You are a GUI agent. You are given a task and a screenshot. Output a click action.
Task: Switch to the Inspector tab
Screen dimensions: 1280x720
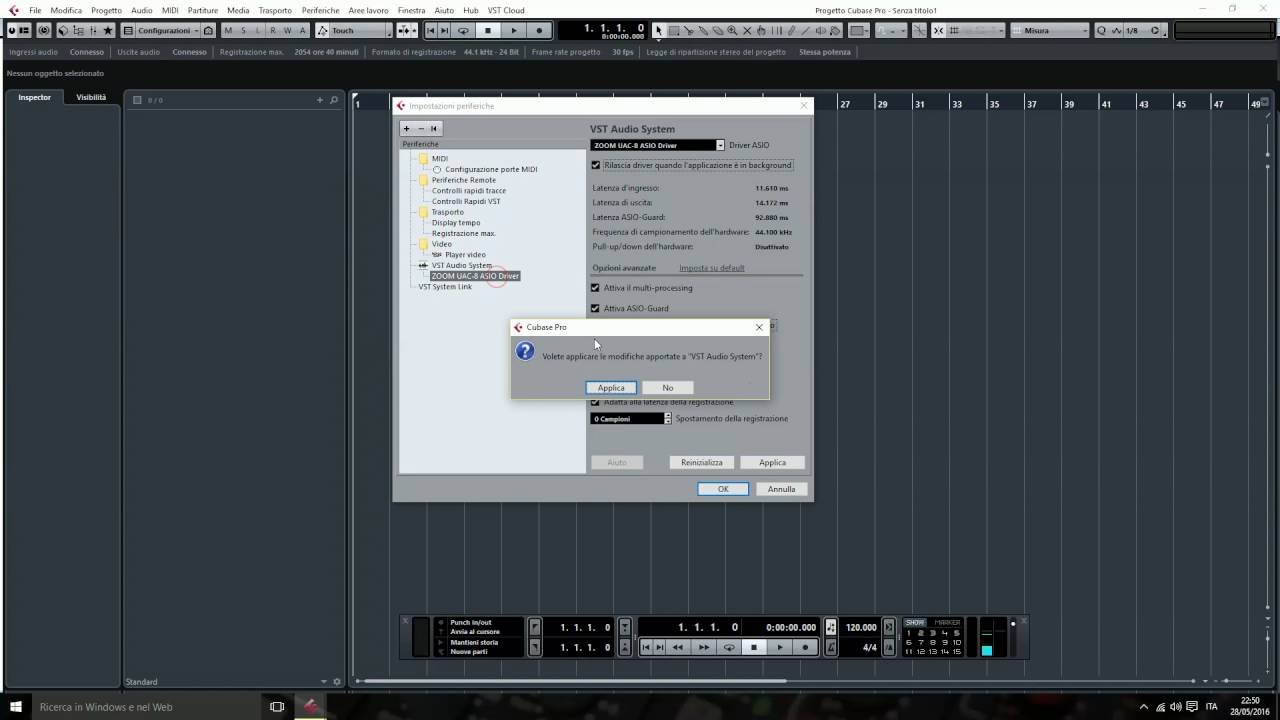point(34,97)
